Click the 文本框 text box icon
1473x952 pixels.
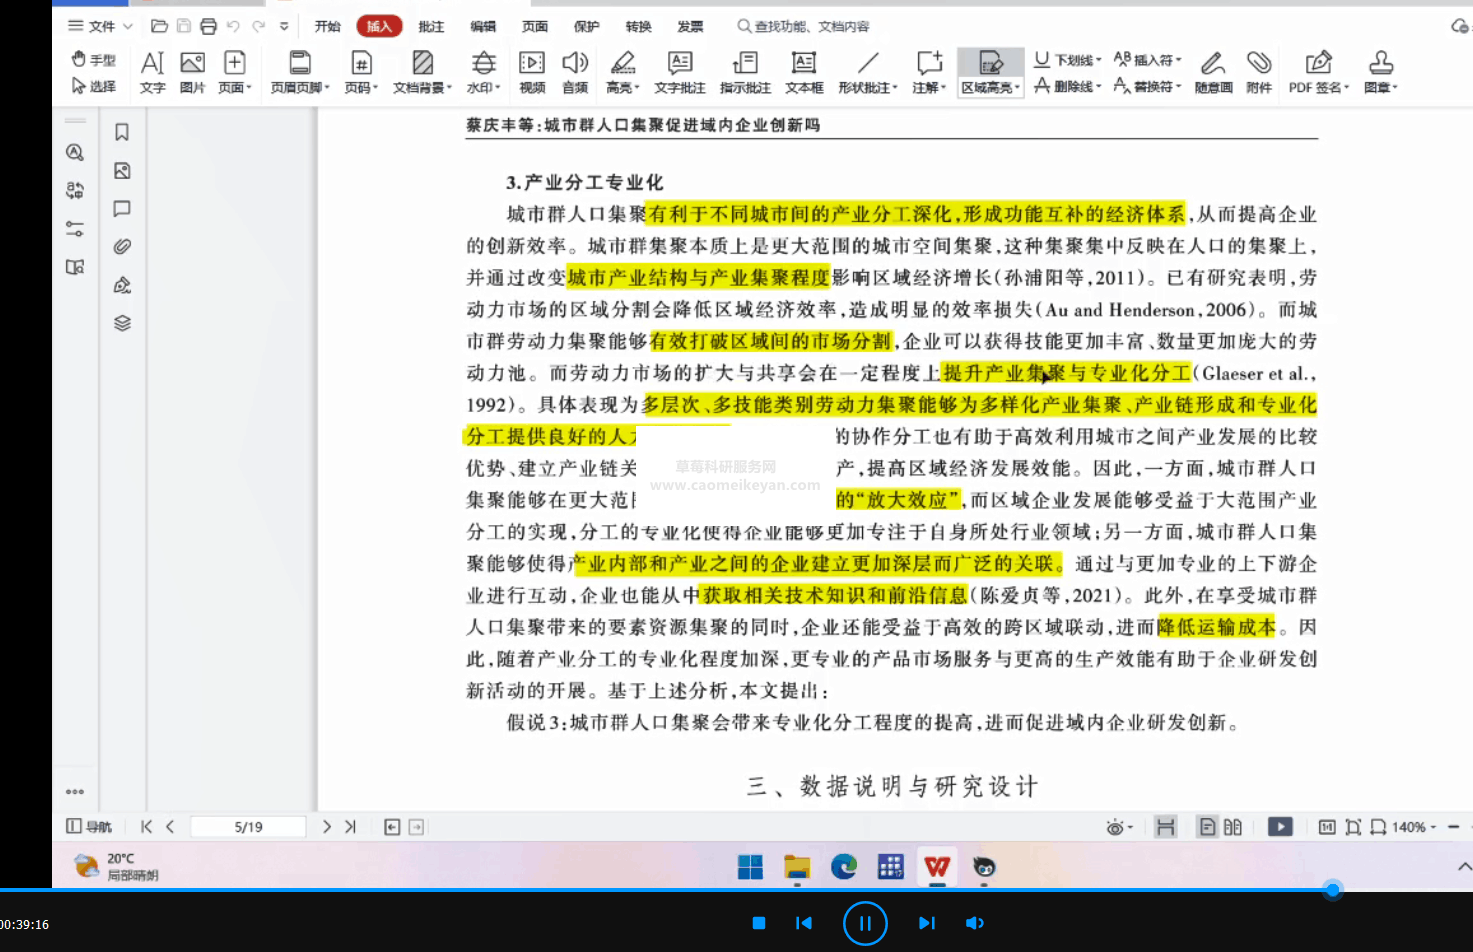(x=804, y=73)
